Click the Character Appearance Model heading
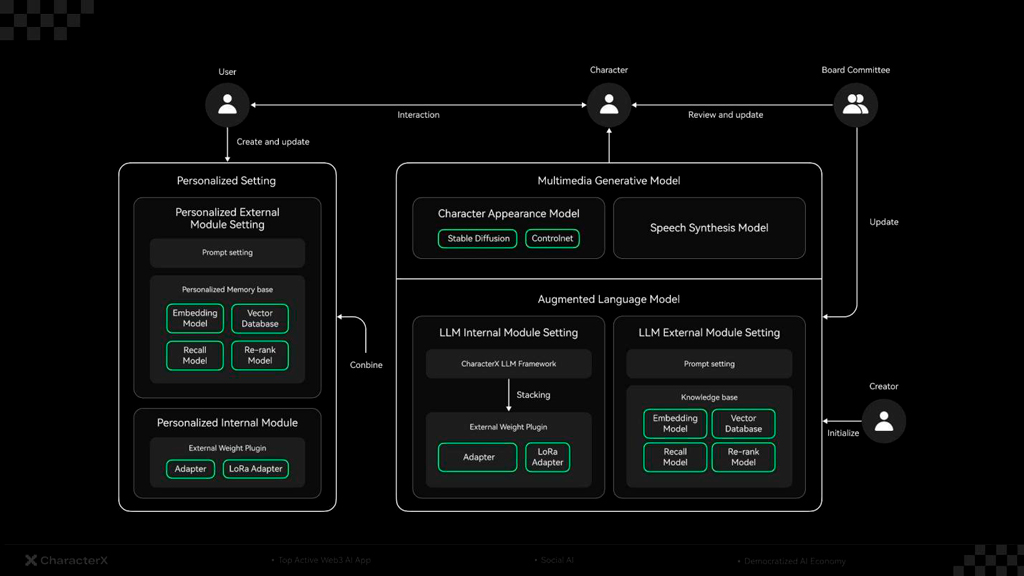Screen dimensions: 1024x576 tap(509, 214)
